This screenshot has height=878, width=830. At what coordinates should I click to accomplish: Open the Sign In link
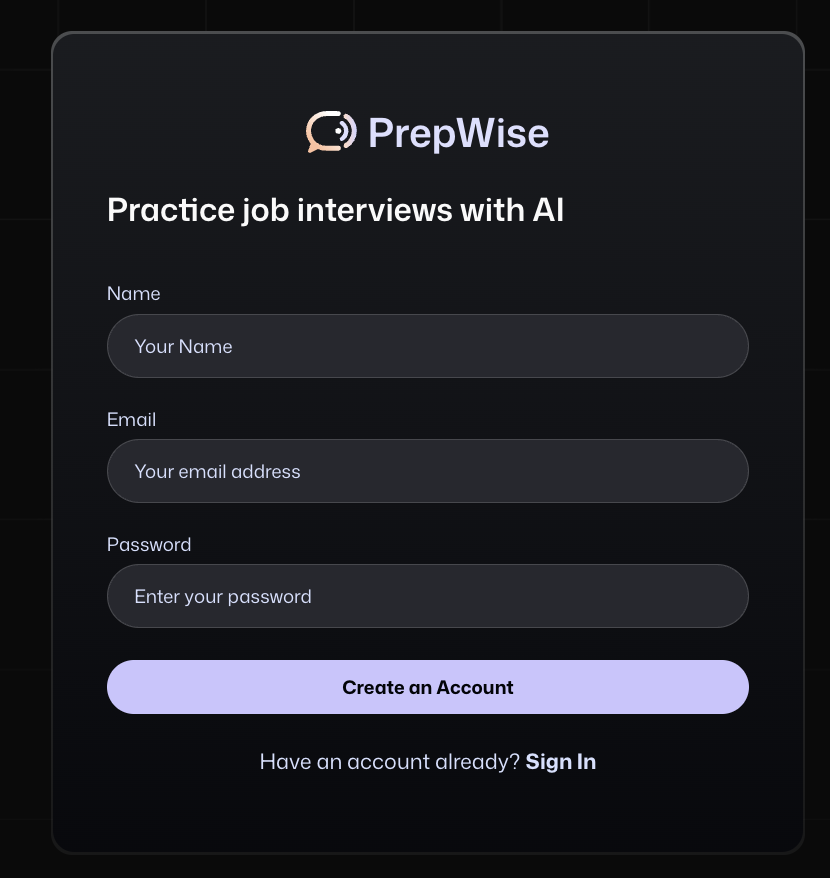[561, 762]
